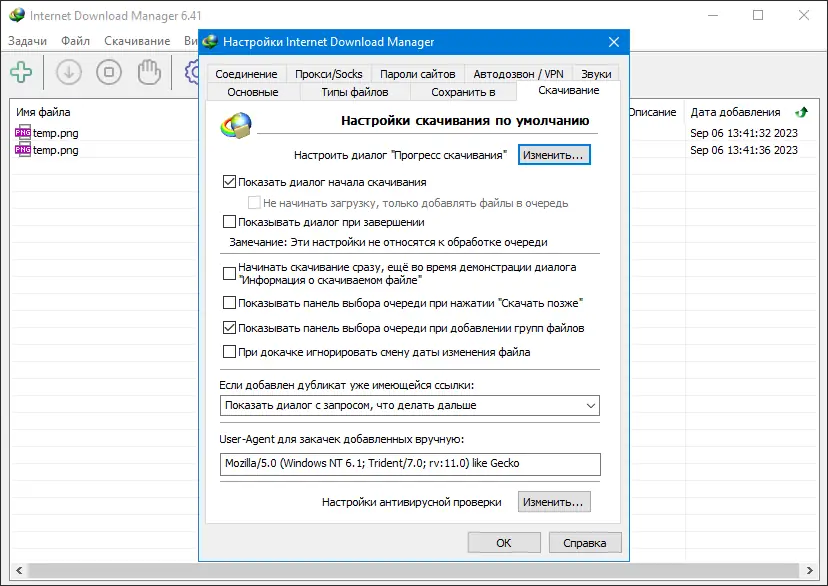
Task: Click Изменить for the download progress dialog
Action: [x=554, y=155]
